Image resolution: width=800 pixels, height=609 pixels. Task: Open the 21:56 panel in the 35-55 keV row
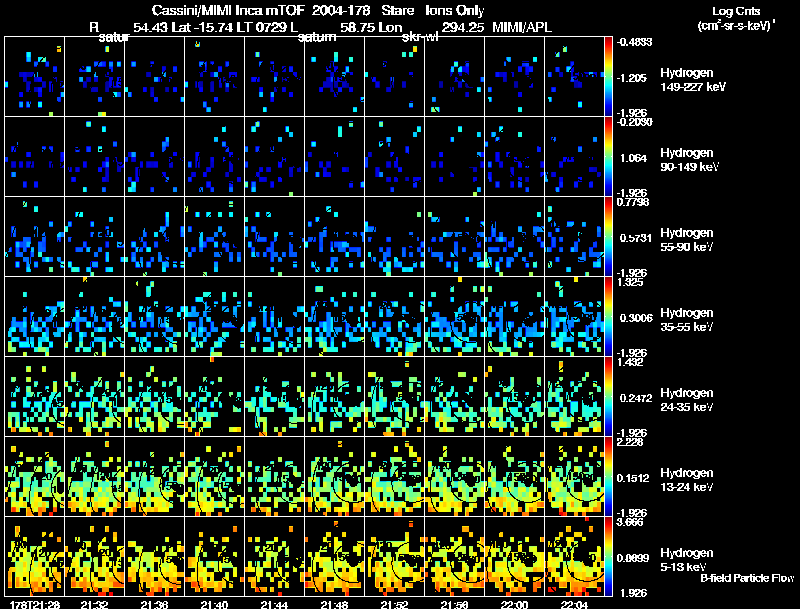pyautogui.click(x=454, y=317)
